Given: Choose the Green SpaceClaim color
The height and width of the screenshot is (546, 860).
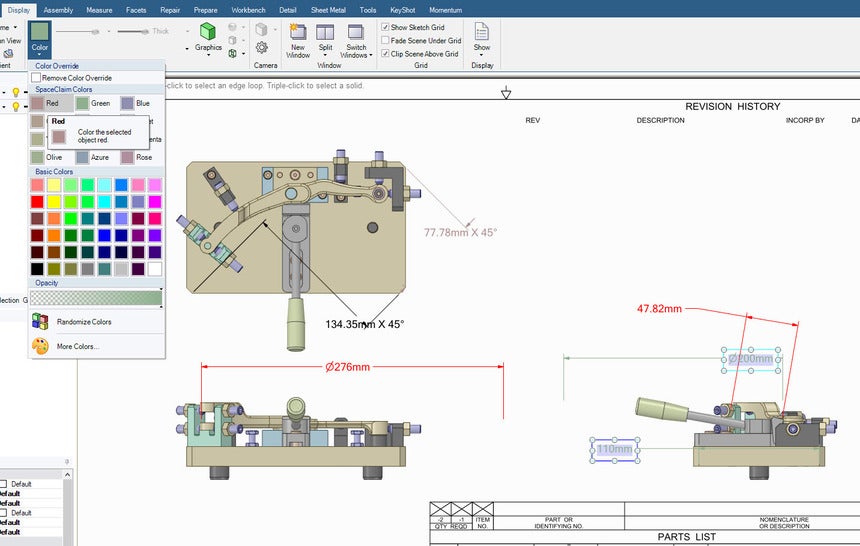Looking at the screenshot, I should [83, 103].
